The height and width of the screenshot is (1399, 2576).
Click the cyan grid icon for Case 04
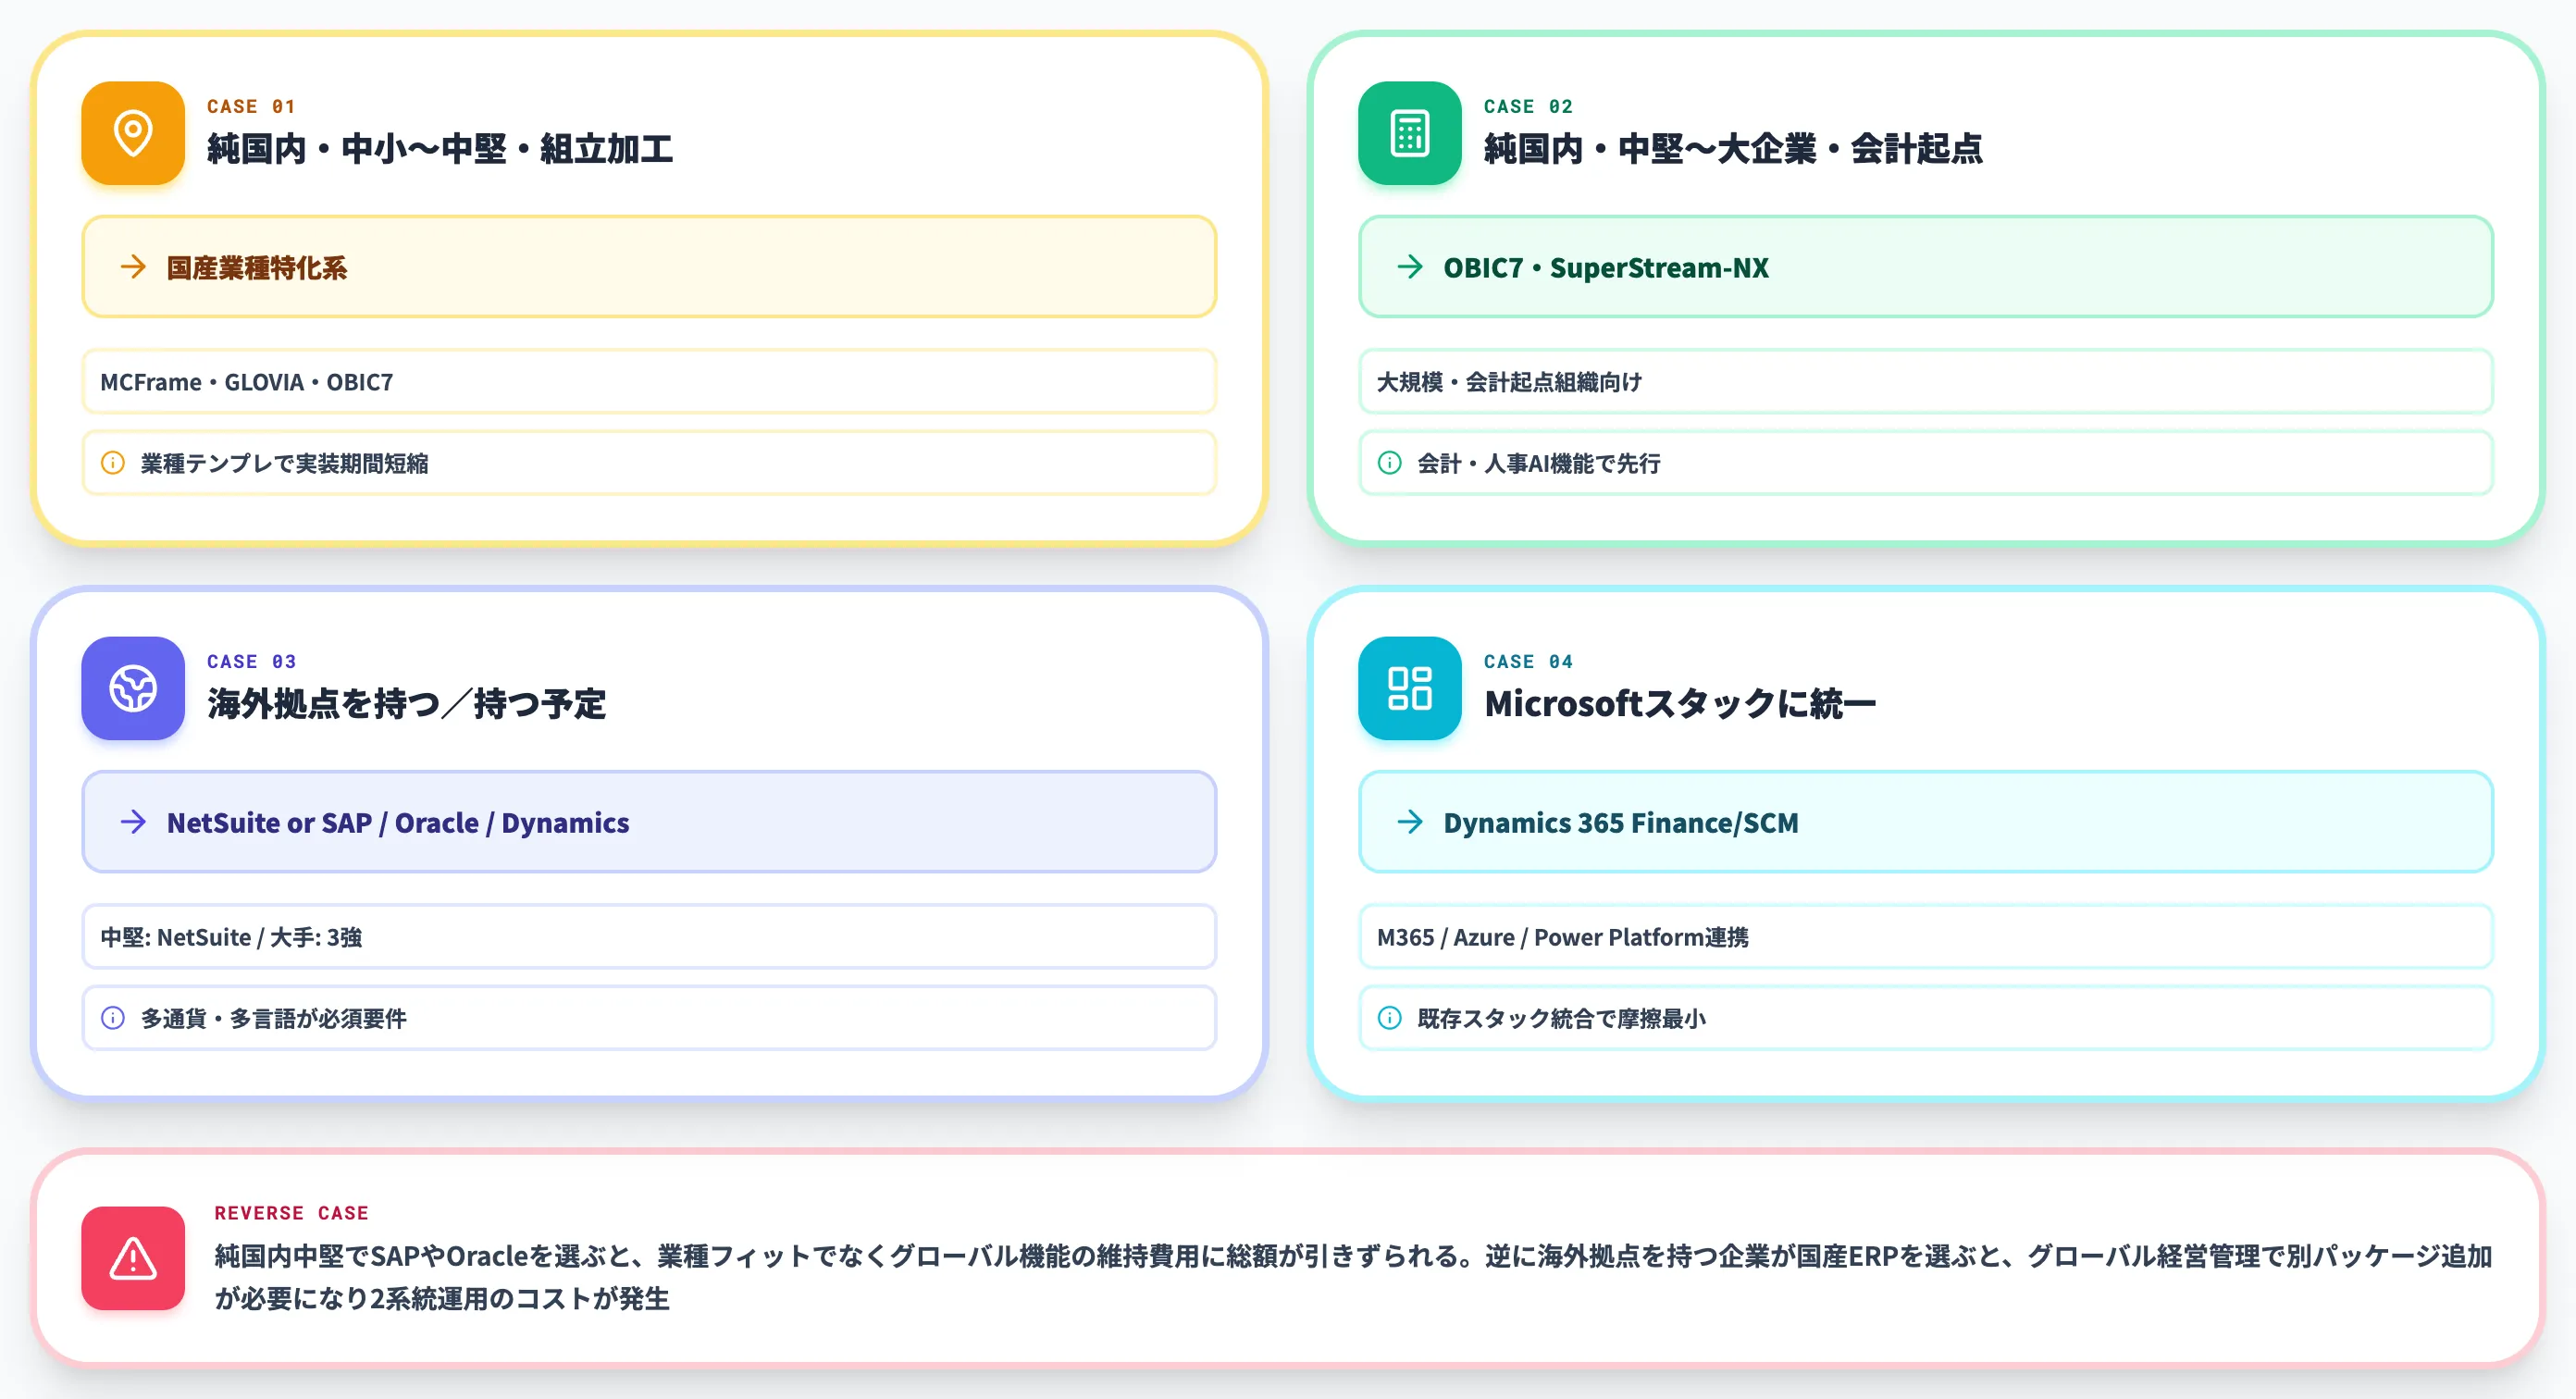point(1409,688)
